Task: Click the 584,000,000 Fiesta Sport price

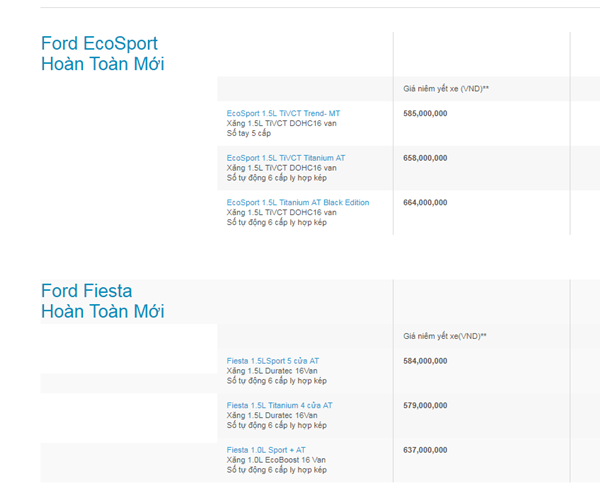Action: (x=425, y=361)
